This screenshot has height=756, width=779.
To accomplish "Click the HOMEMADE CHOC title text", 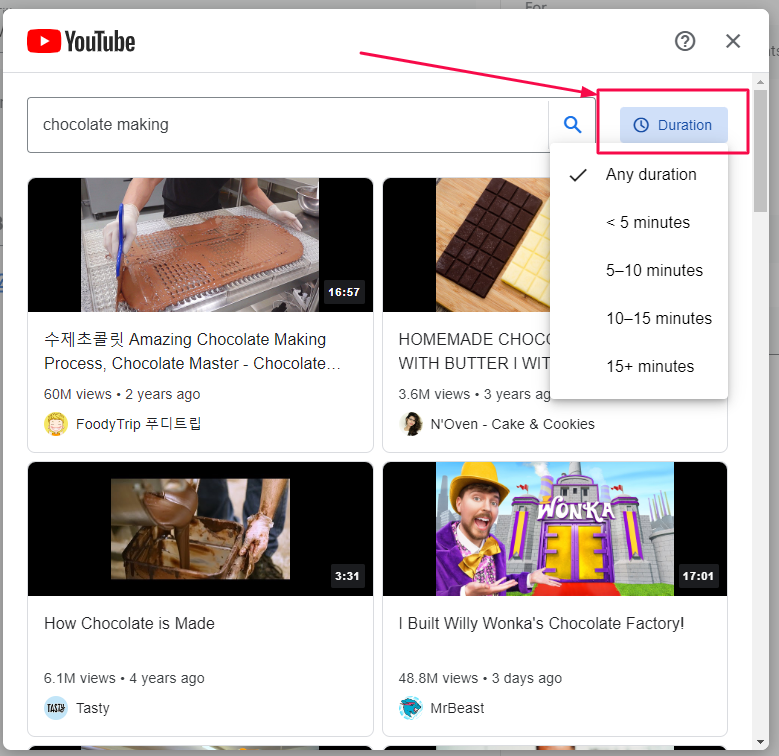I will point(474,352).
